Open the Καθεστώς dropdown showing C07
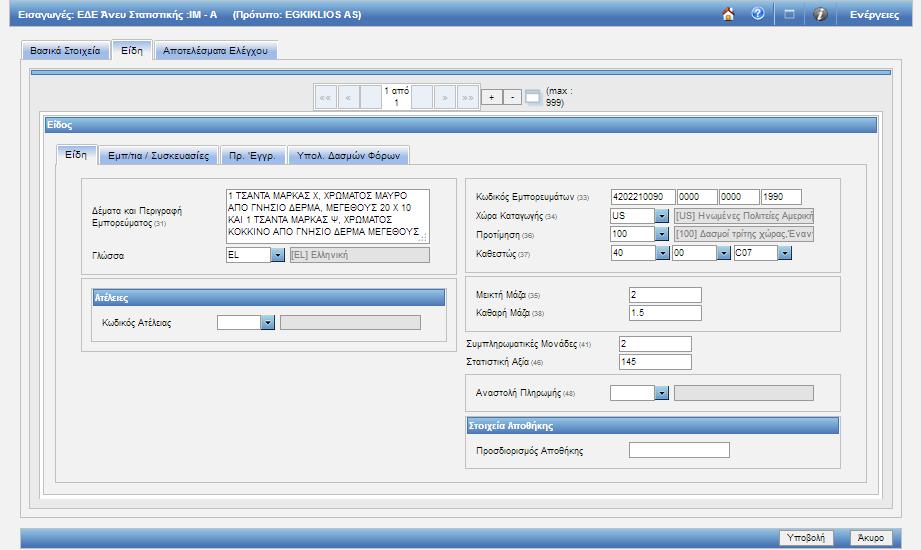Image resolution: width=921 pixels, height=550 pixels. 785,253
